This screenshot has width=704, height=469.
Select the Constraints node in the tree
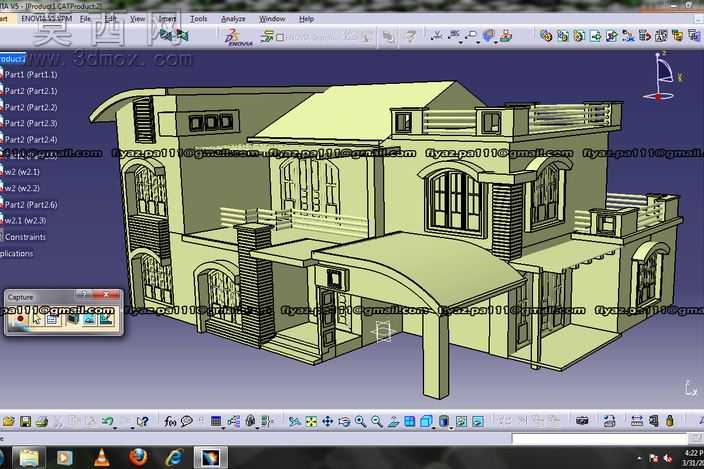point(25,237)
